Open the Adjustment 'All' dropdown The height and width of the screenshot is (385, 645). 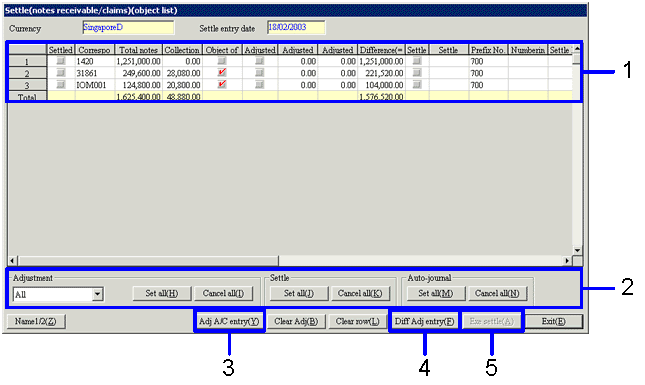(97, 295)
